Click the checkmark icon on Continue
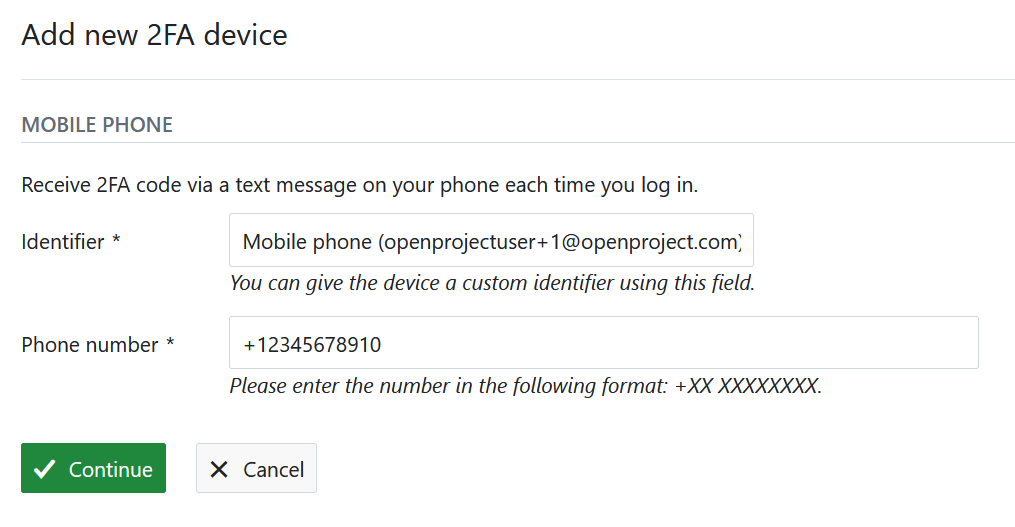Image resolution: width=1015 pixels, height=527 pixels. 44,470
